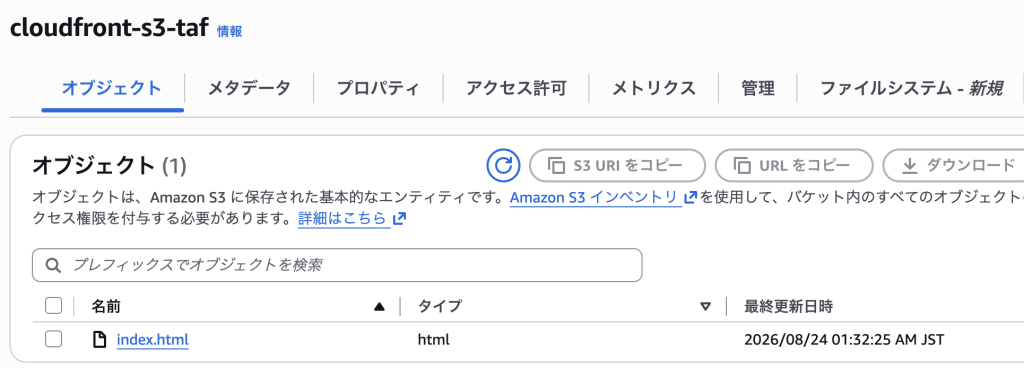Sort by name using the ascending arrow
This screenshot has width=1024, height=368.
[x=379, y=307]
